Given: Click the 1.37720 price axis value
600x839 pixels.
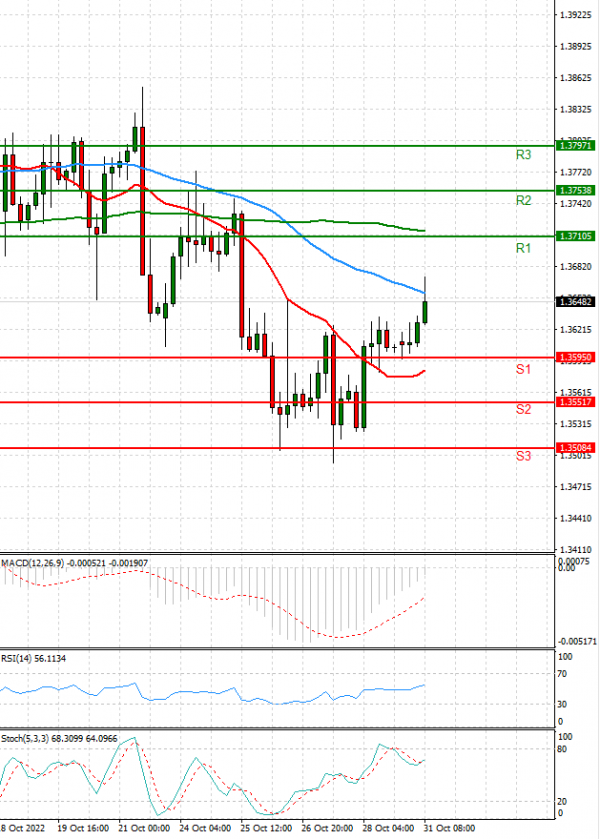Looking at the screenshot, I should [x=576, y=172].
